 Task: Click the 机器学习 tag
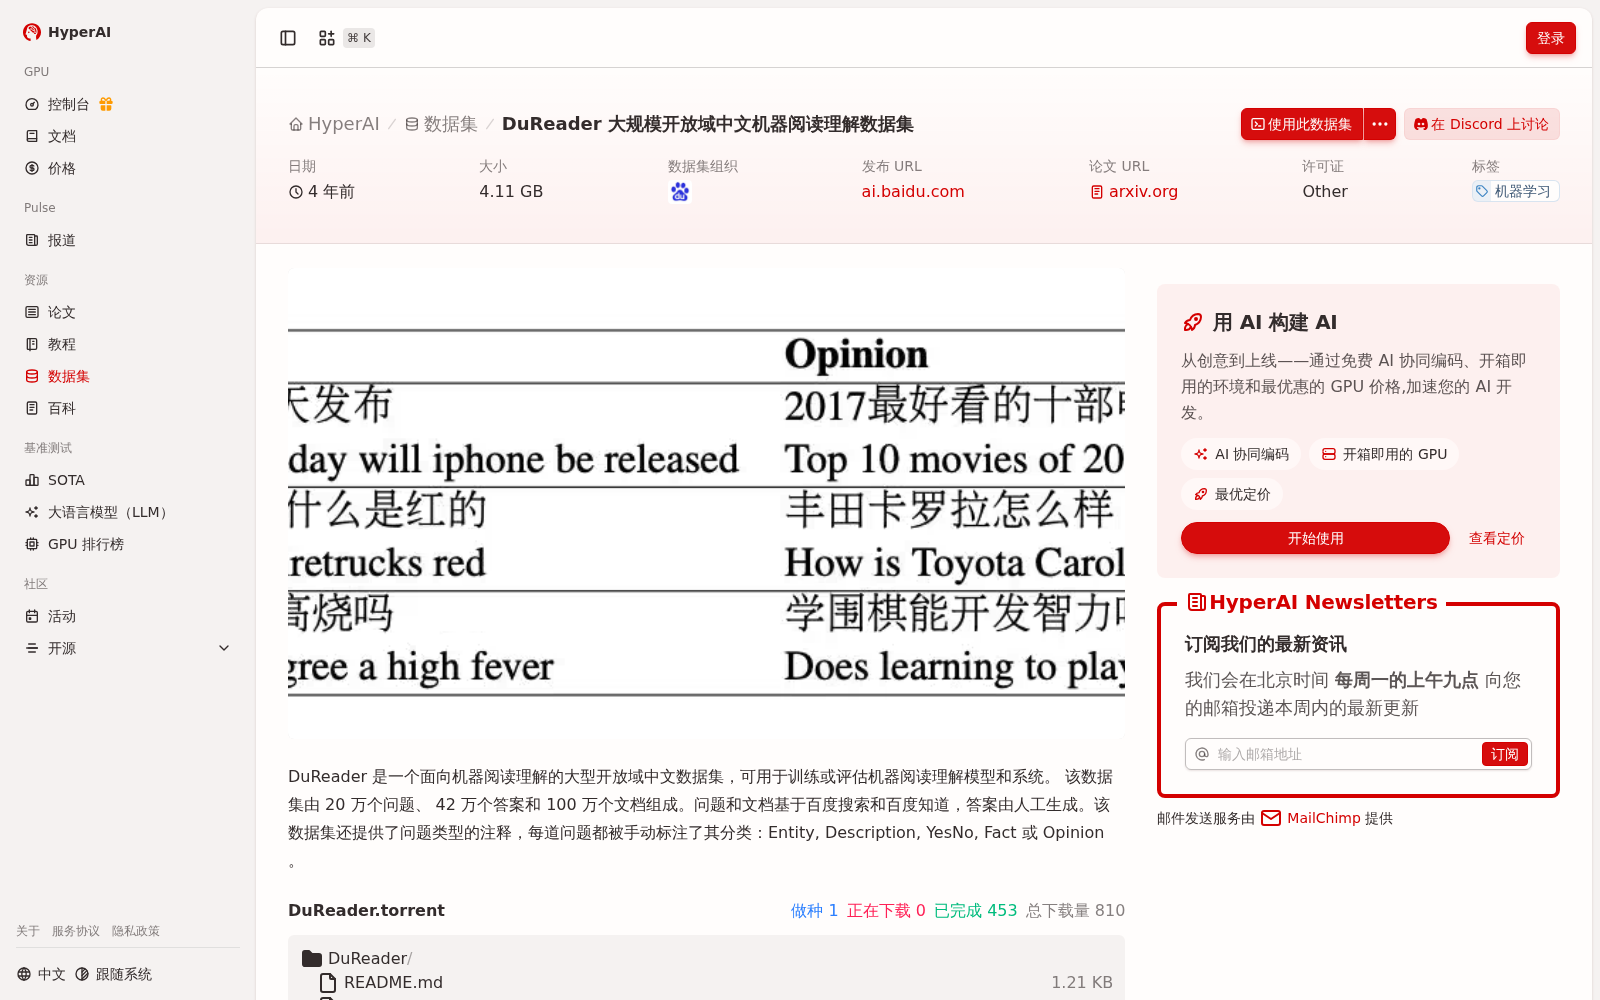1515,191
